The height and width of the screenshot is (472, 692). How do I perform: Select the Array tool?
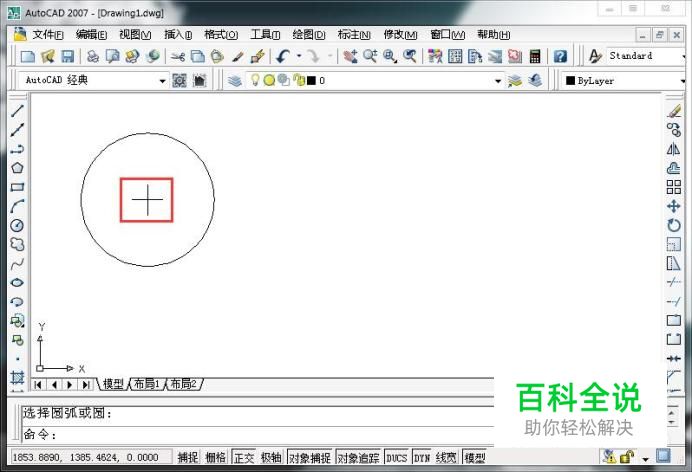tap(674, 187)
